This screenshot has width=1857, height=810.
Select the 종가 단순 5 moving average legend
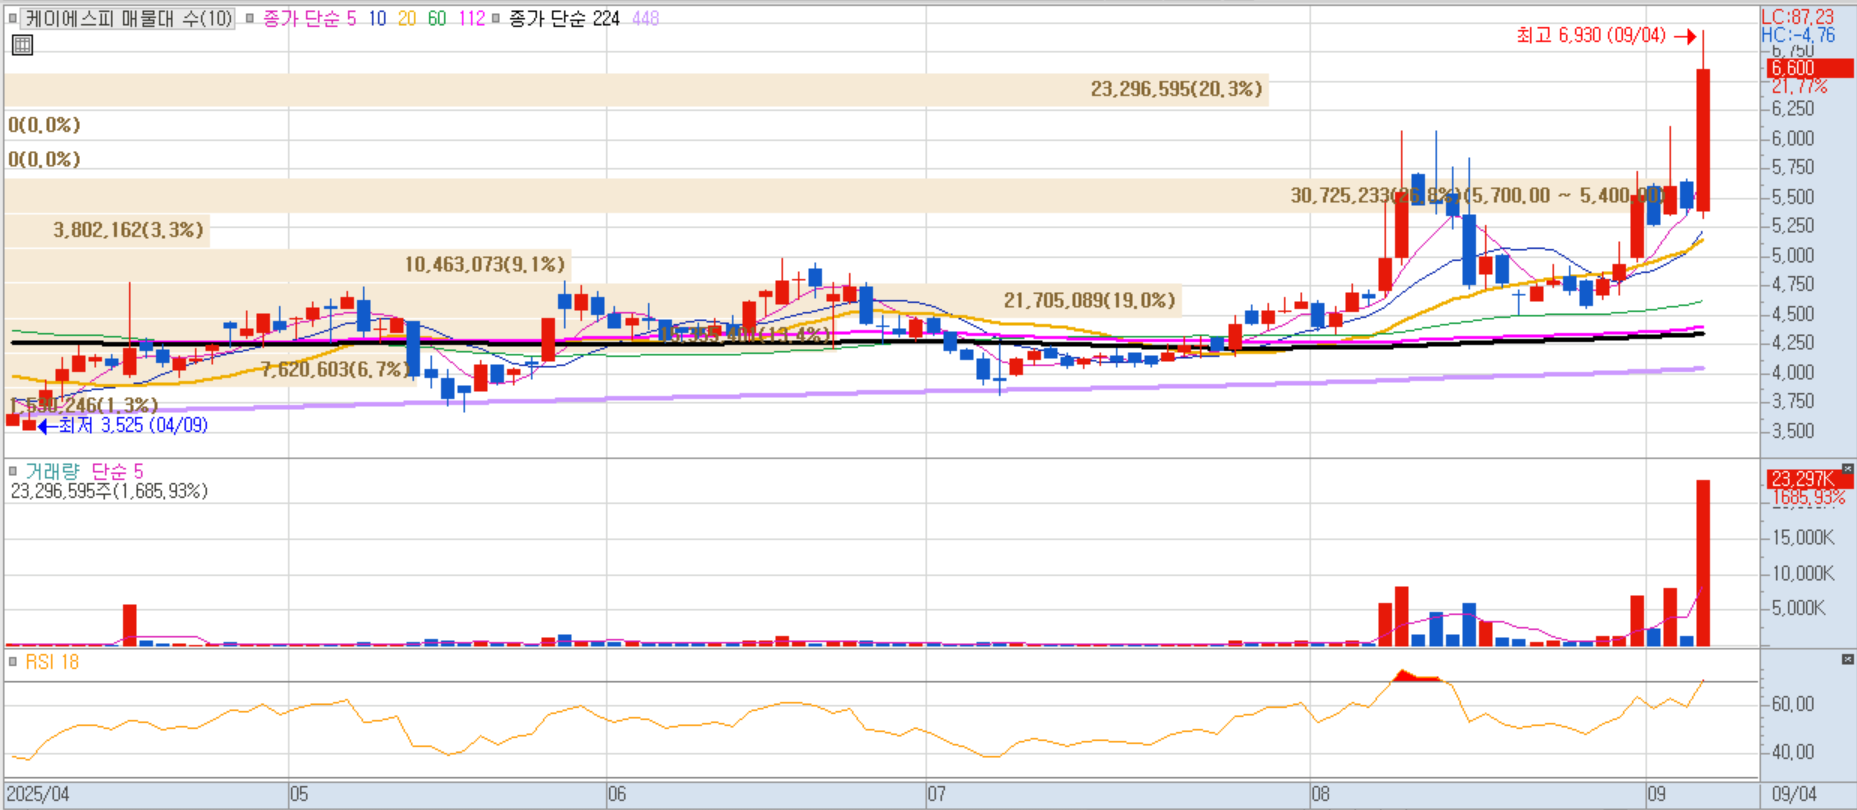click(x=309, y=18)
